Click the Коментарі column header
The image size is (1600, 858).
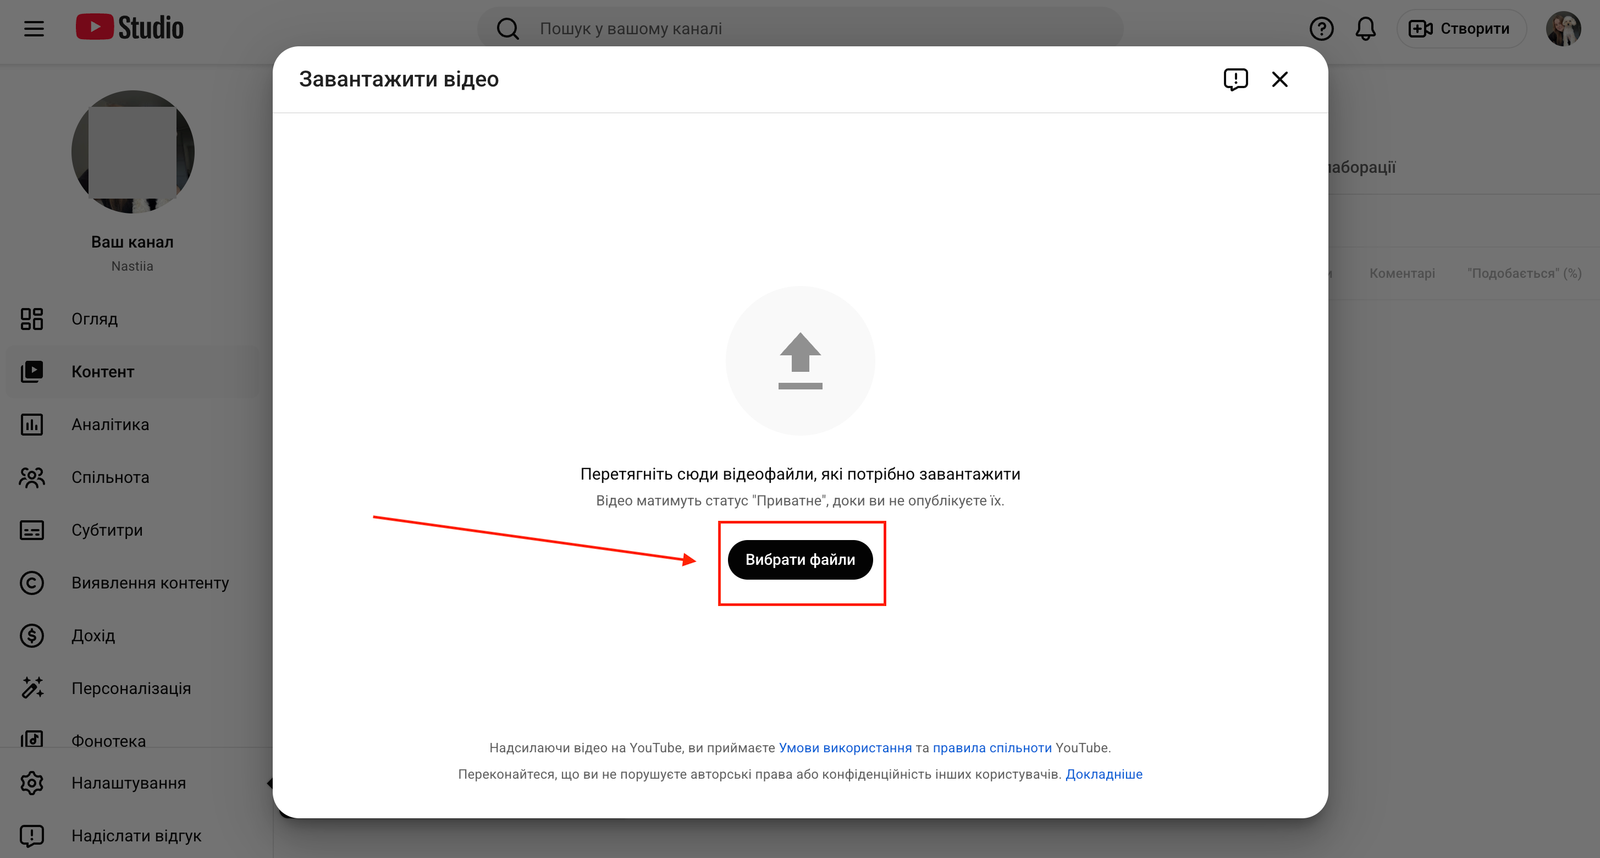coord(1402,274)
